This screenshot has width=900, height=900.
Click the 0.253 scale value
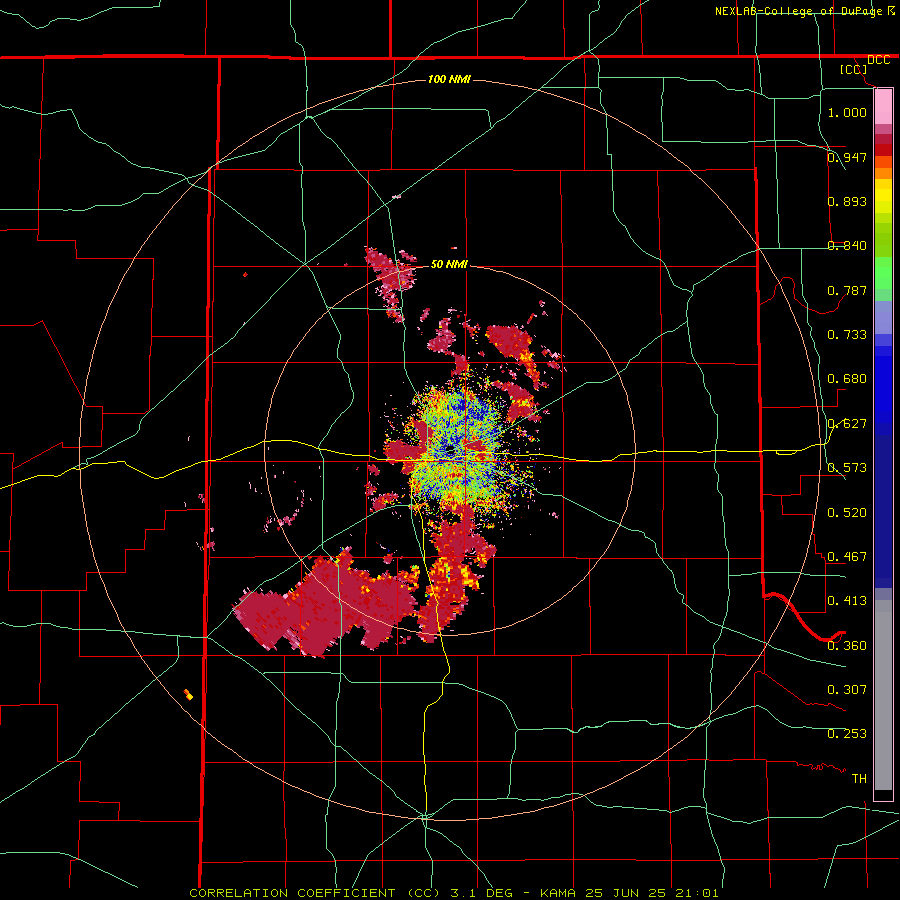847,734
